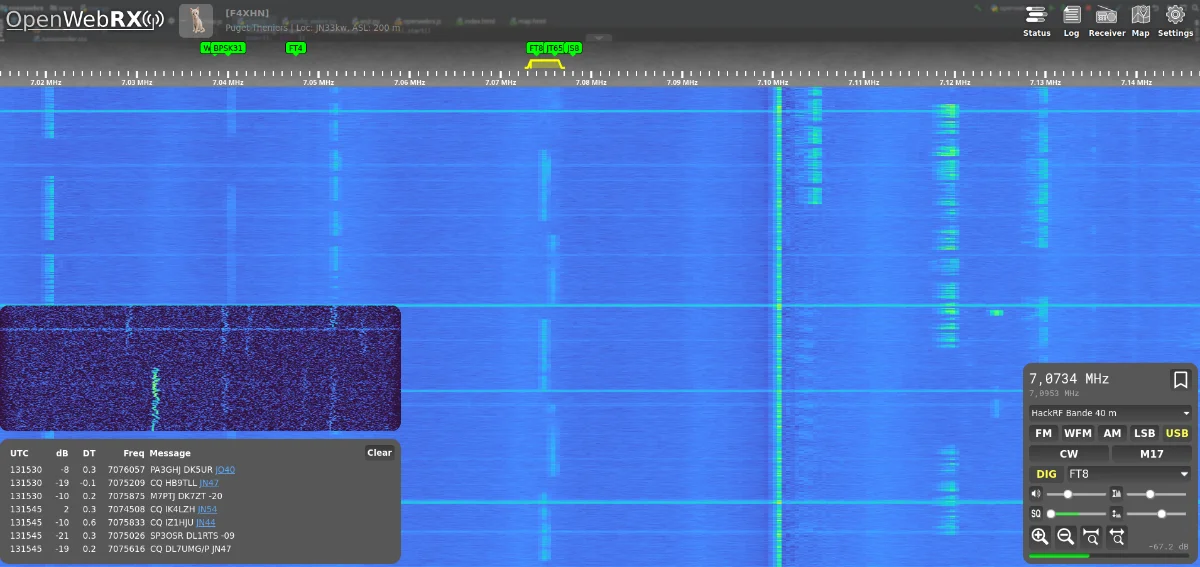Zoom in on the waterfall
1200x567 pixels.
coord(1040,536)
